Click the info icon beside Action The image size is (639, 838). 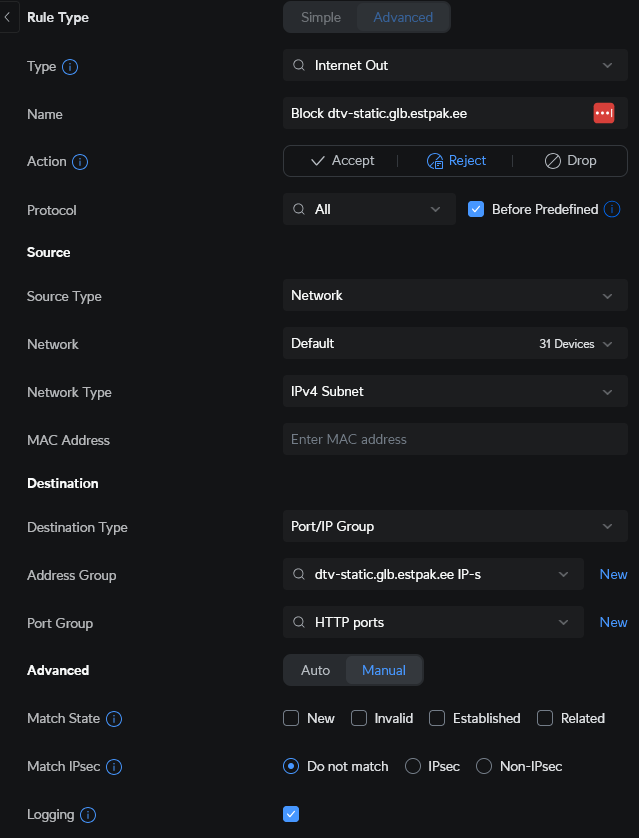click(x=80, y=161)
